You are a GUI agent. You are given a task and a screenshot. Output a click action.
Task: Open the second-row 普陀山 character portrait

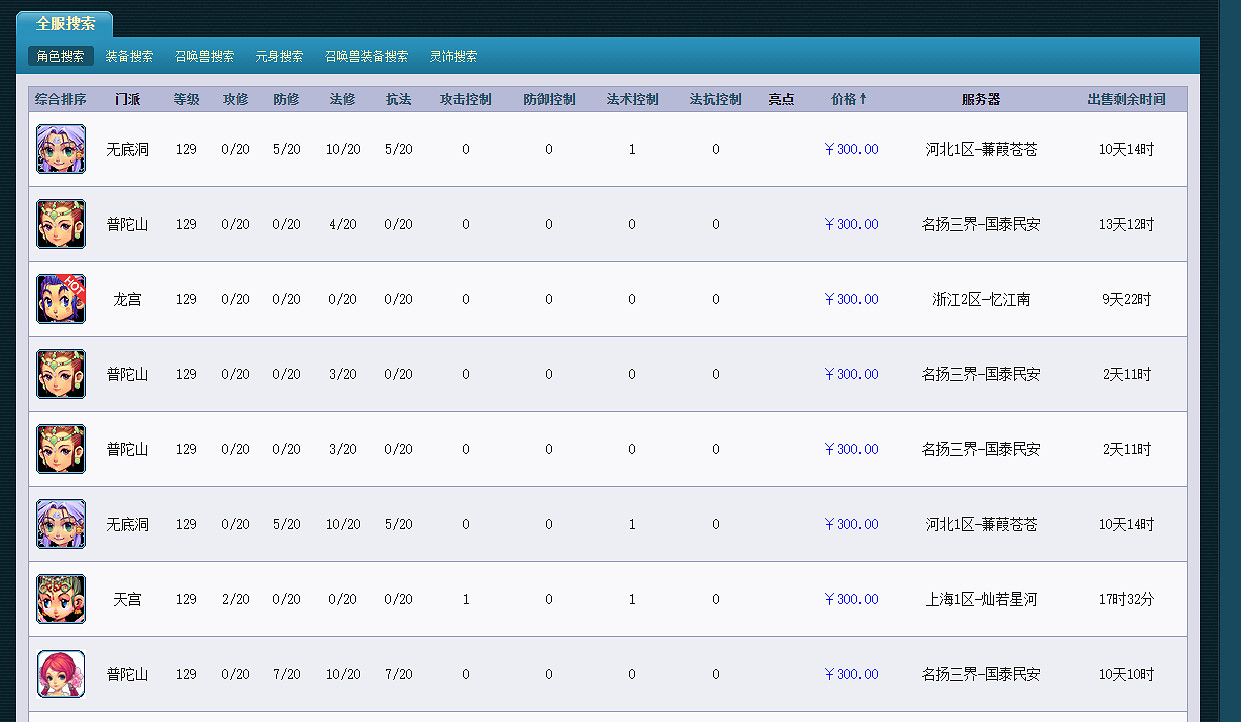coord(61,224)
